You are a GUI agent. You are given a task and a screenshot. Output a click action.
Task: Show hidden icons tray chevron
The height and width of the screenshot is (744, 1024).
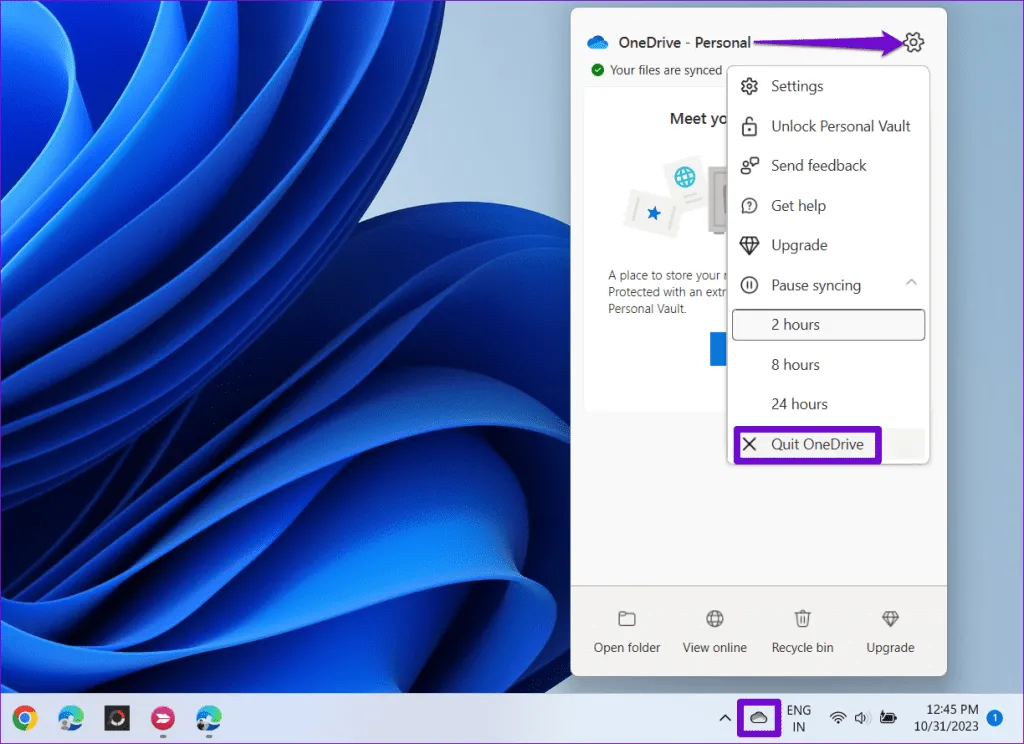pyautogui.click(x=724, y=717)
